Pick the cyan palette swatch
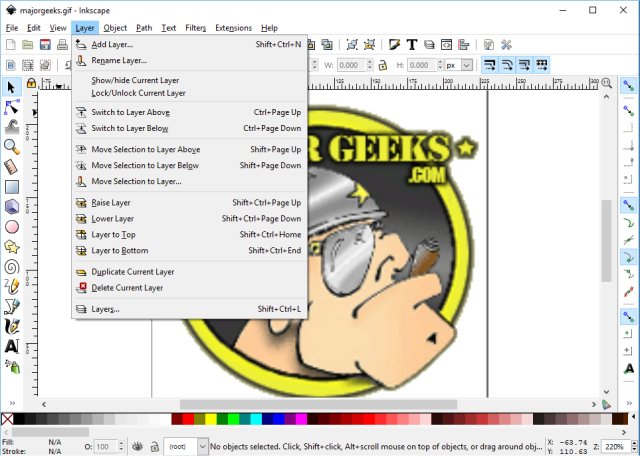This screenshot has height=456, width=640. [x=256, y=419]
